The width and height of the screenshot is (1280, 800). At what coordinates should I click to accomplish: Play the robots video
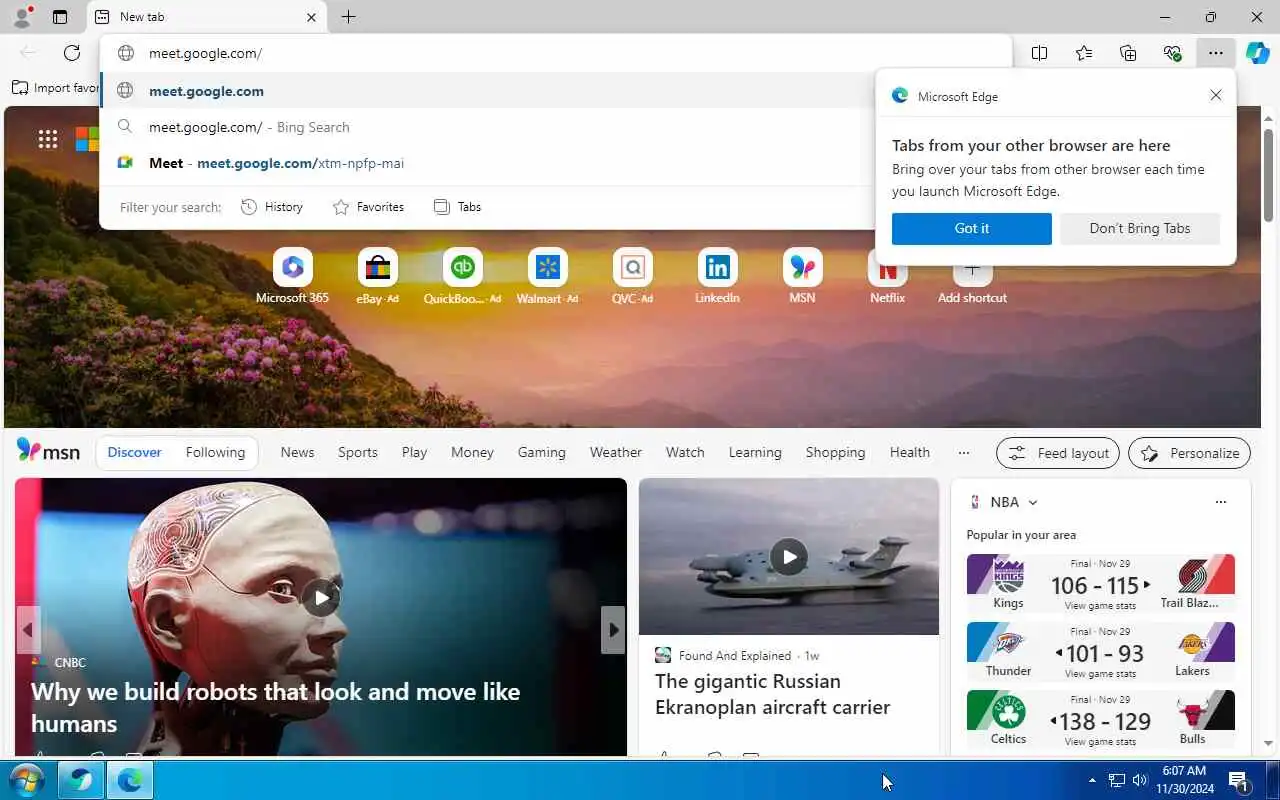(320, 598)
